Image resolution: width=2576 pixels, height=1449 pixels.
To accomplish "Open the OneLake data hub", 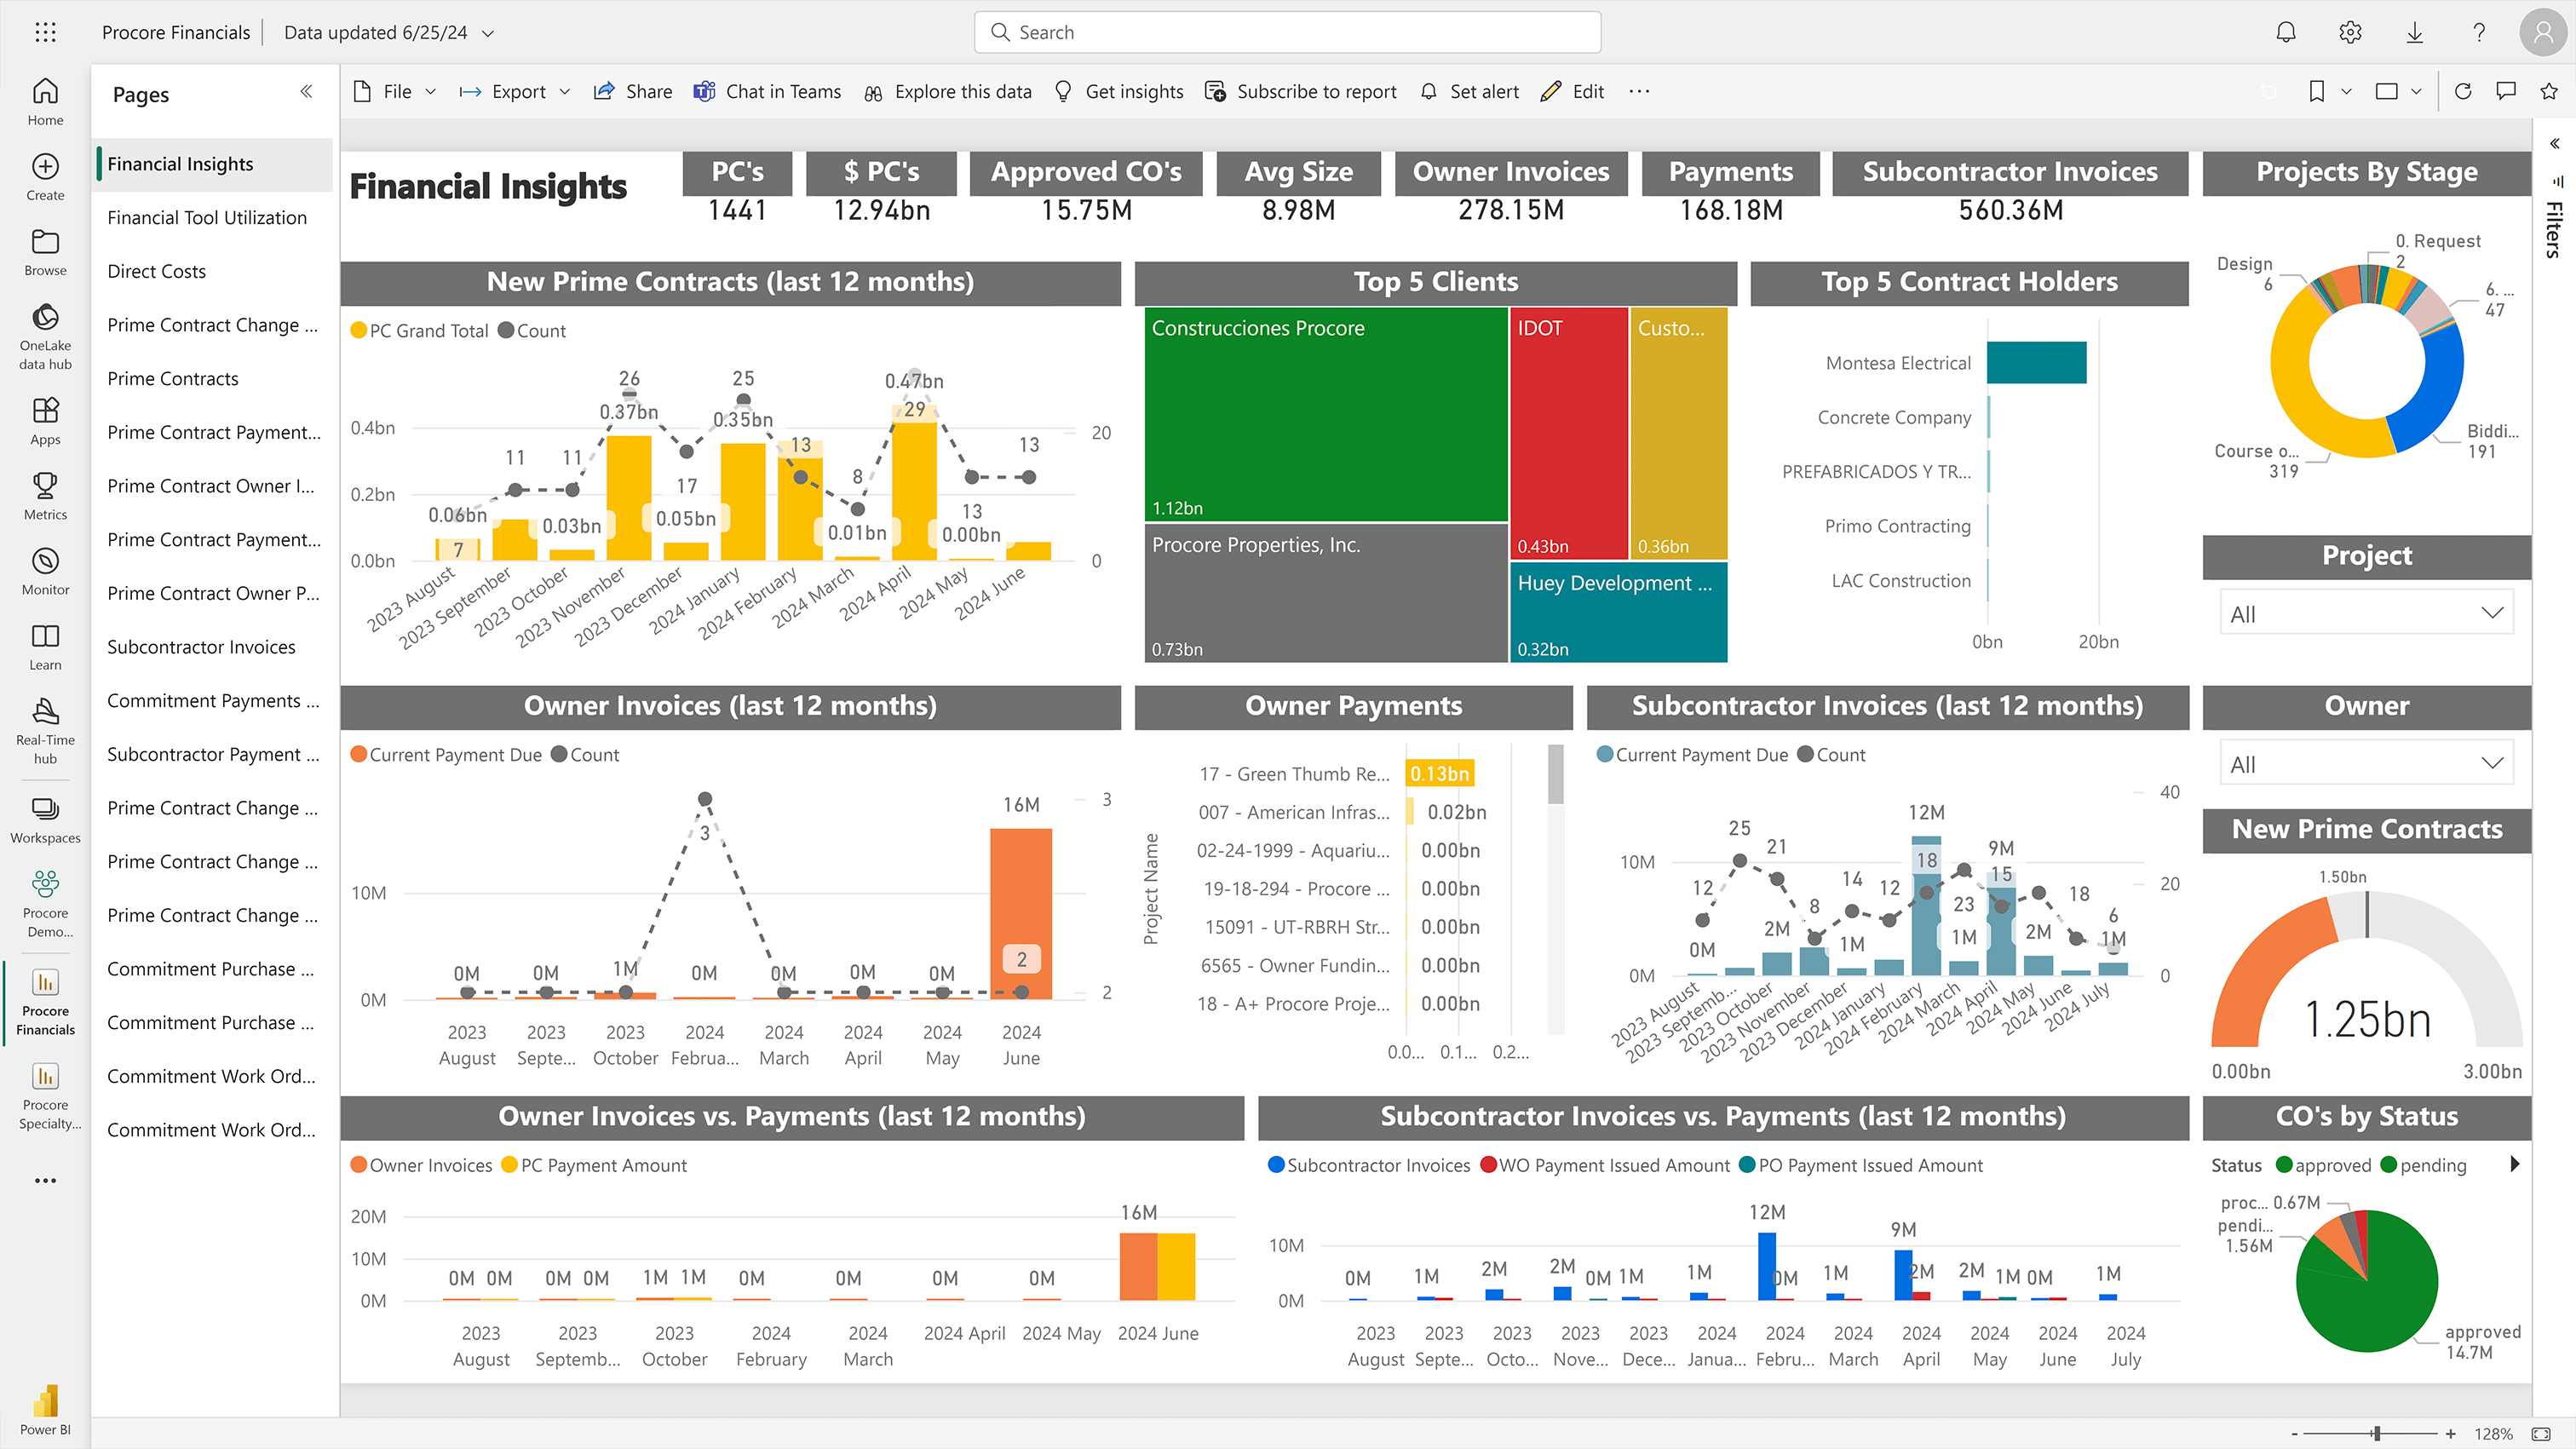I will click(44, 330).
